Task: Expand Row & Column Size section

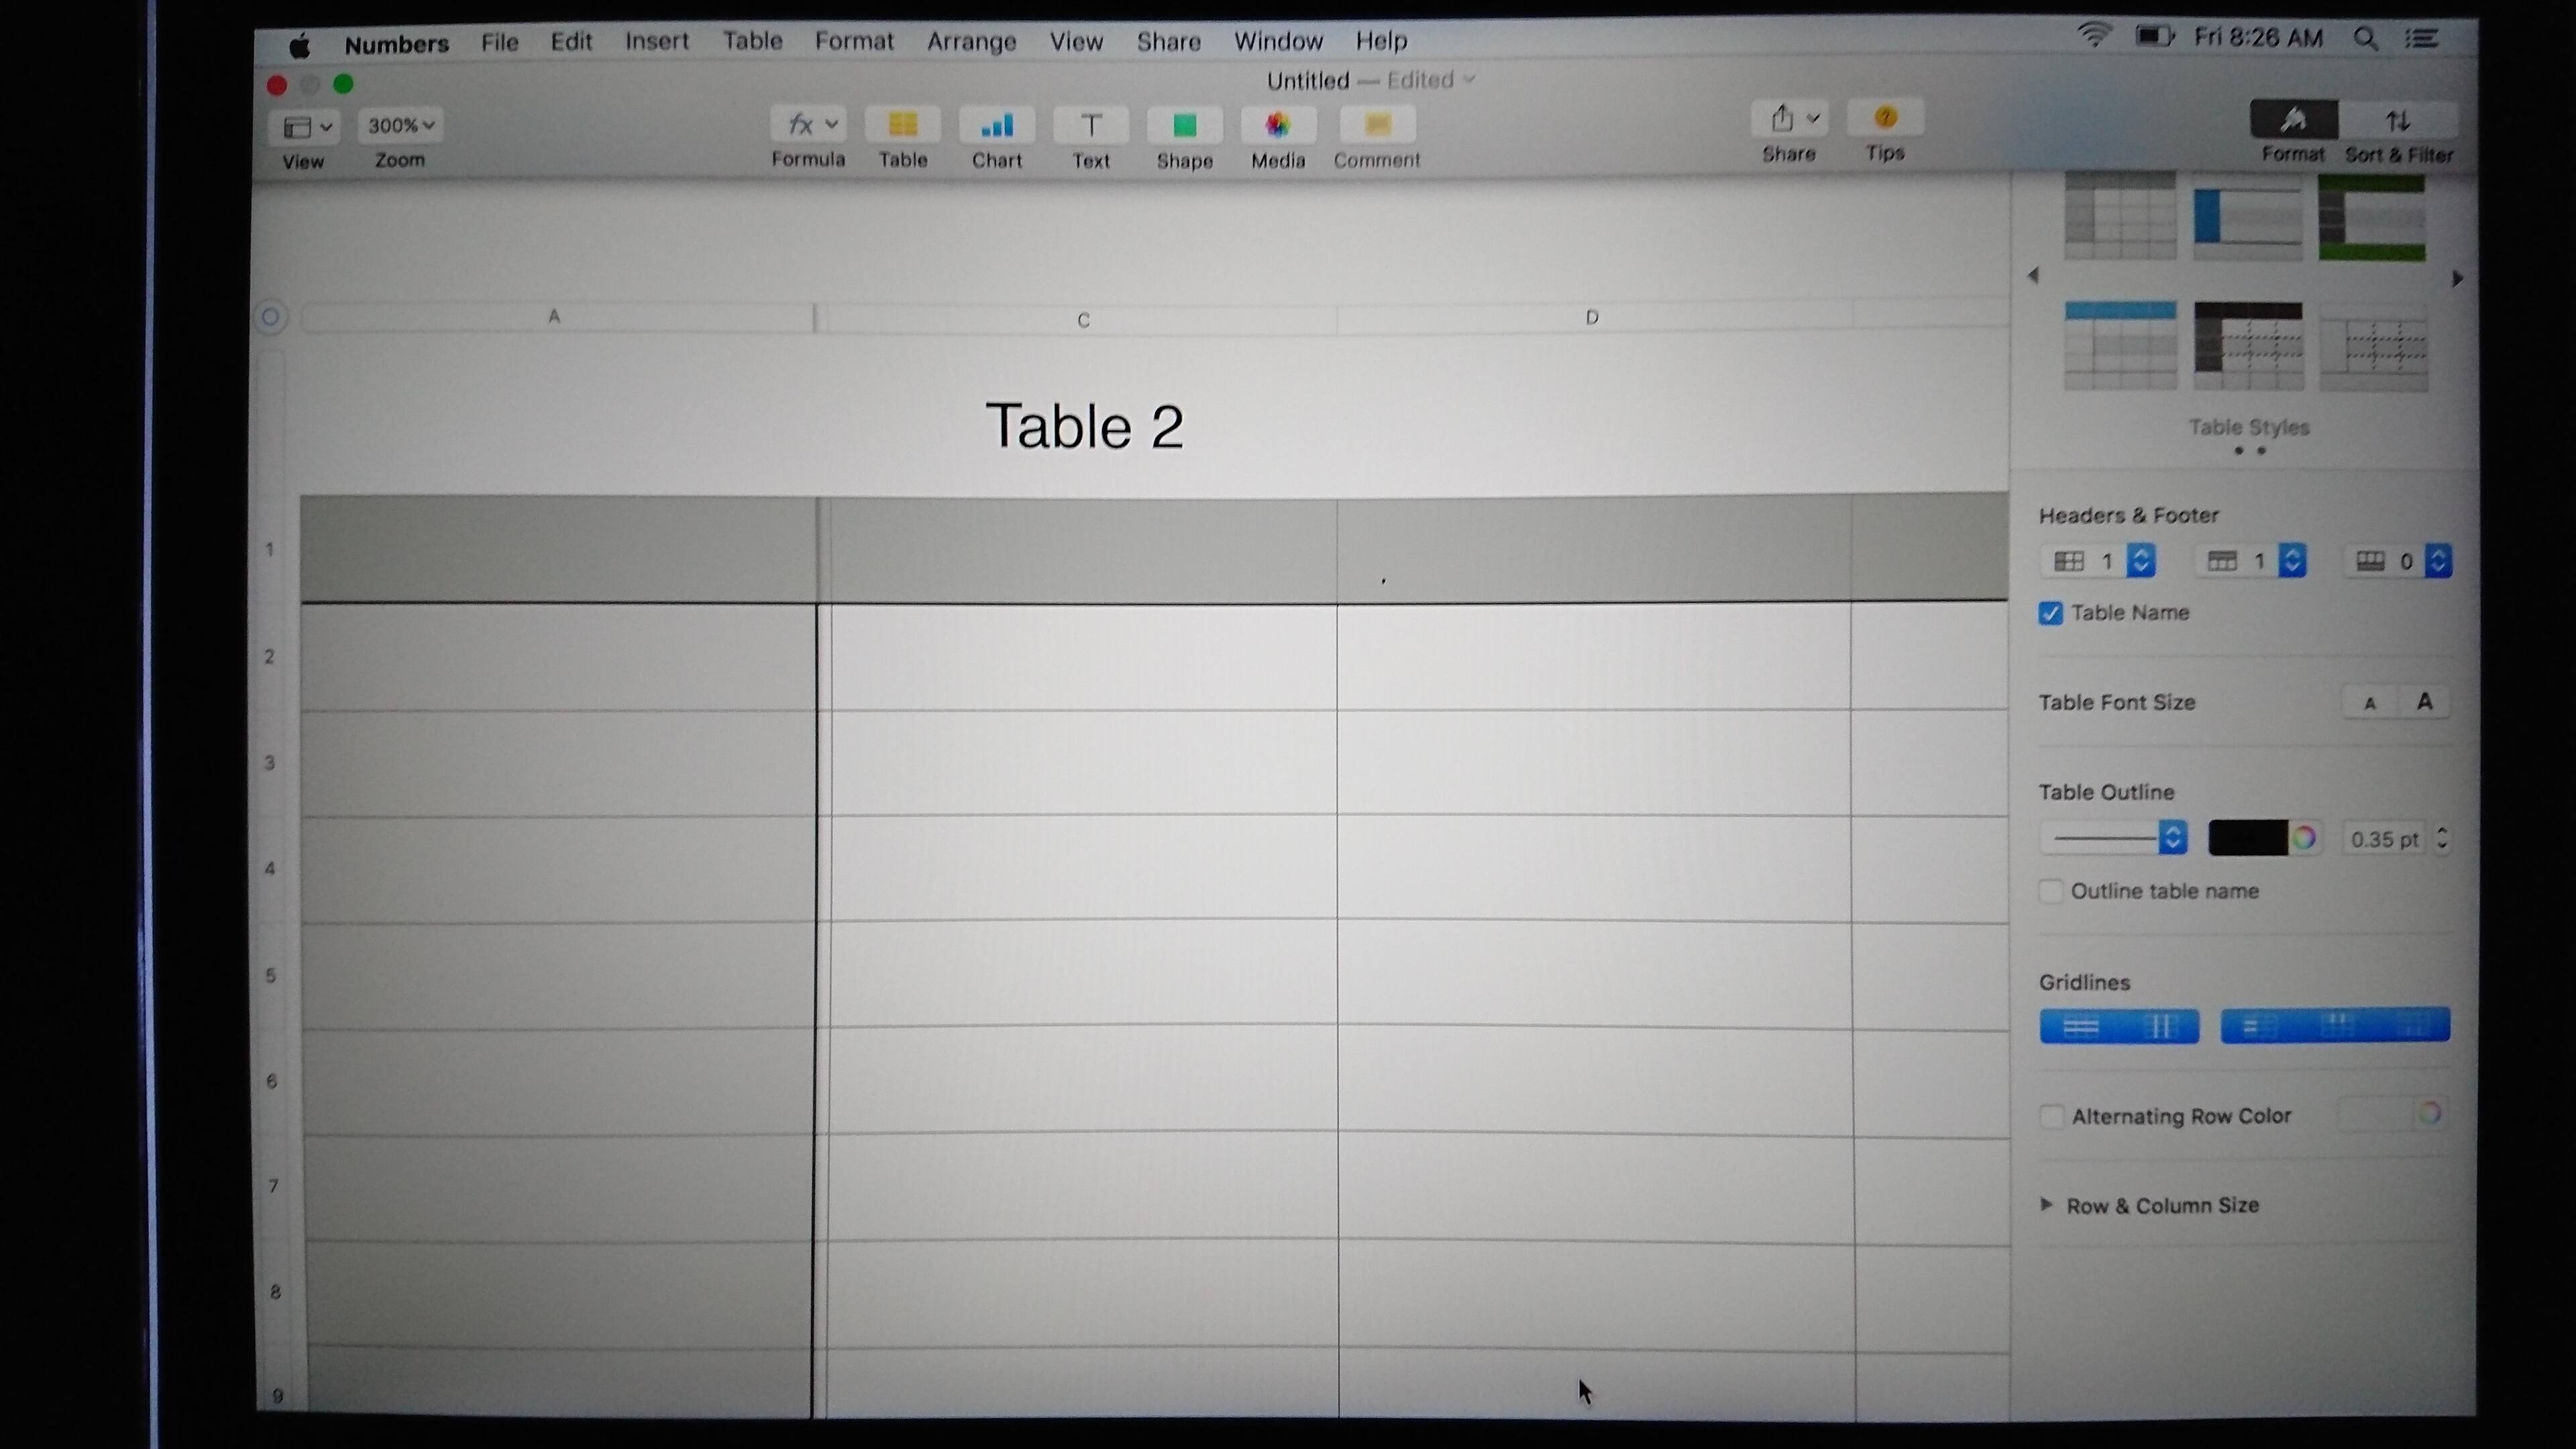Action: pyautogui.click(x=2046, y=1205)
